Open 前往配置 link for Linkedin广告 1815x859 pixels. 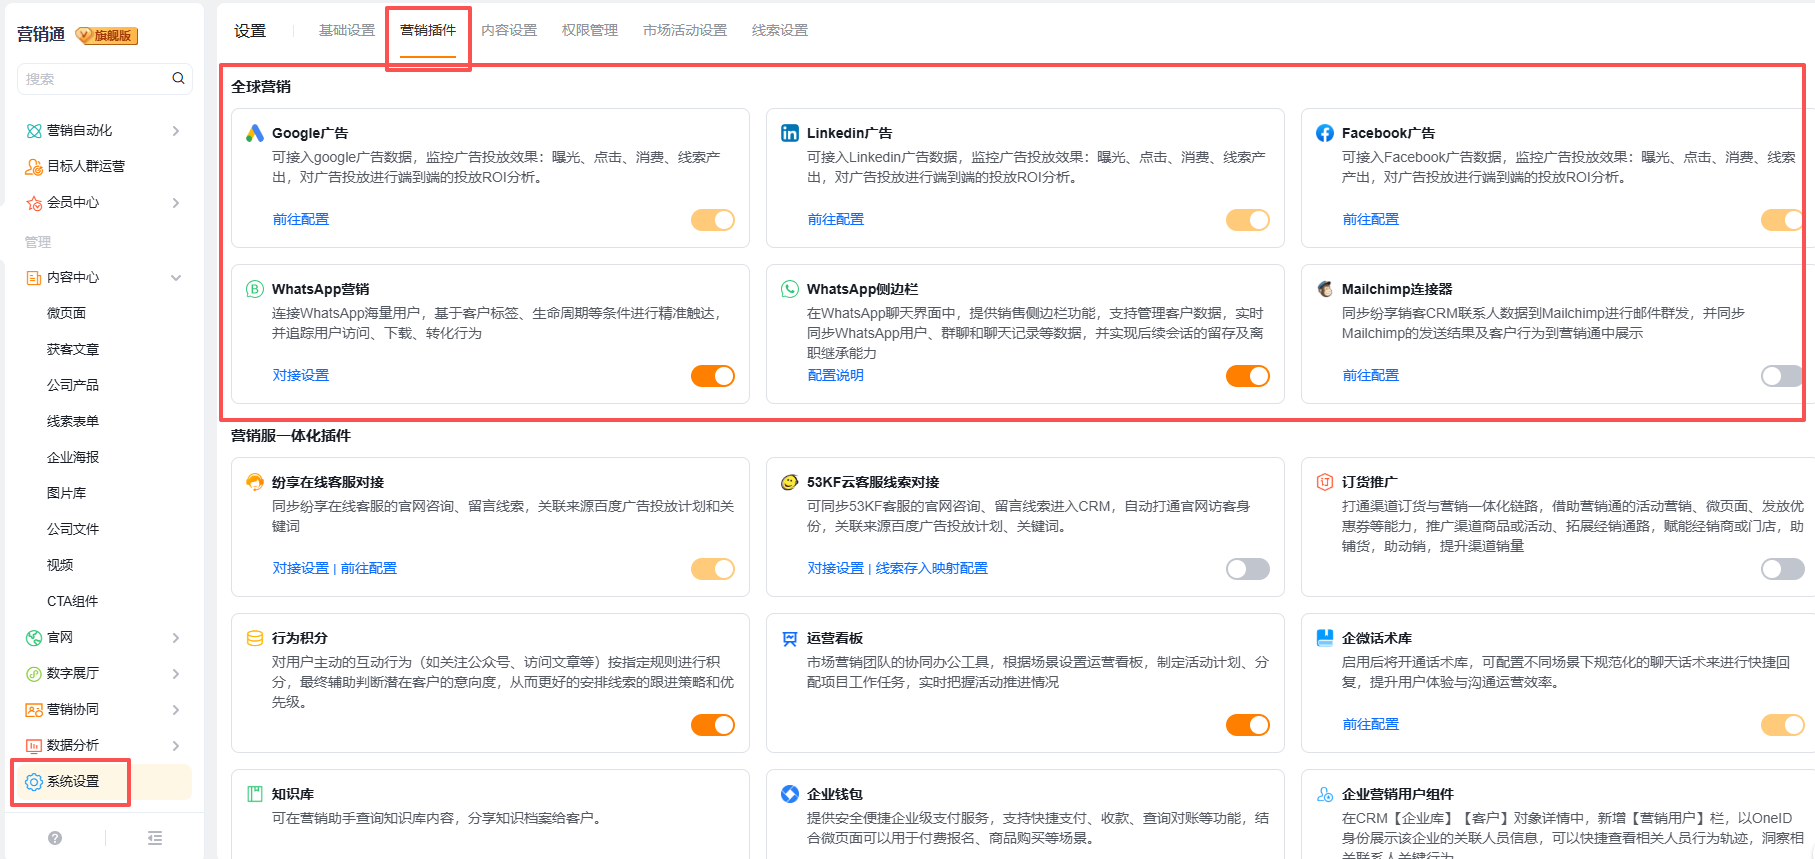(836, 220)
